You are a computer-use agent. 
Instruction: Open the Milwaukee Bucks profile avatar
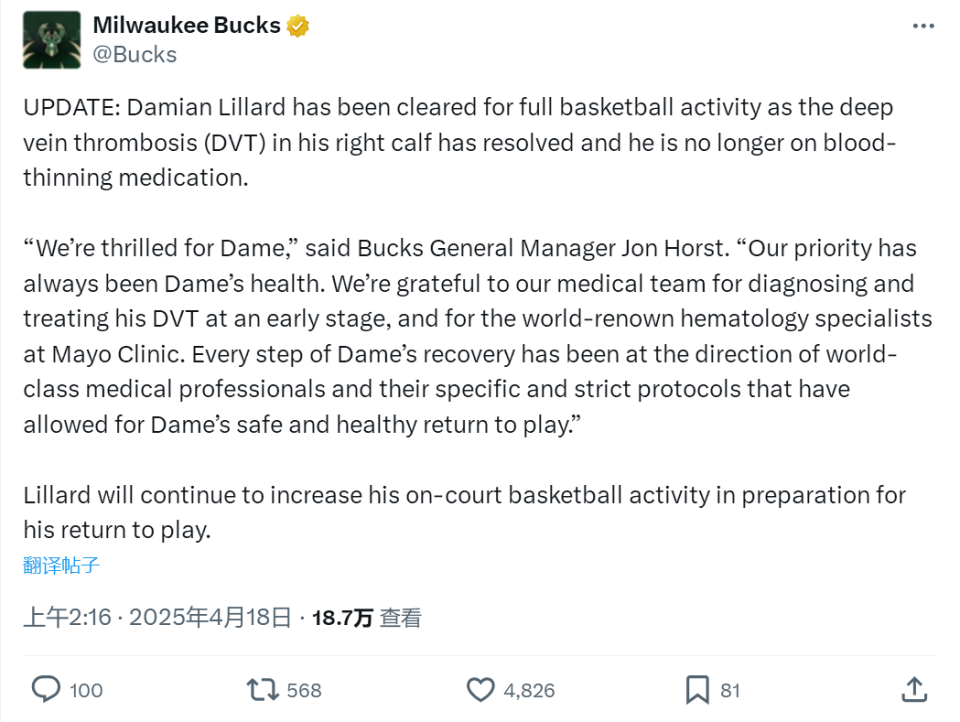50,39
